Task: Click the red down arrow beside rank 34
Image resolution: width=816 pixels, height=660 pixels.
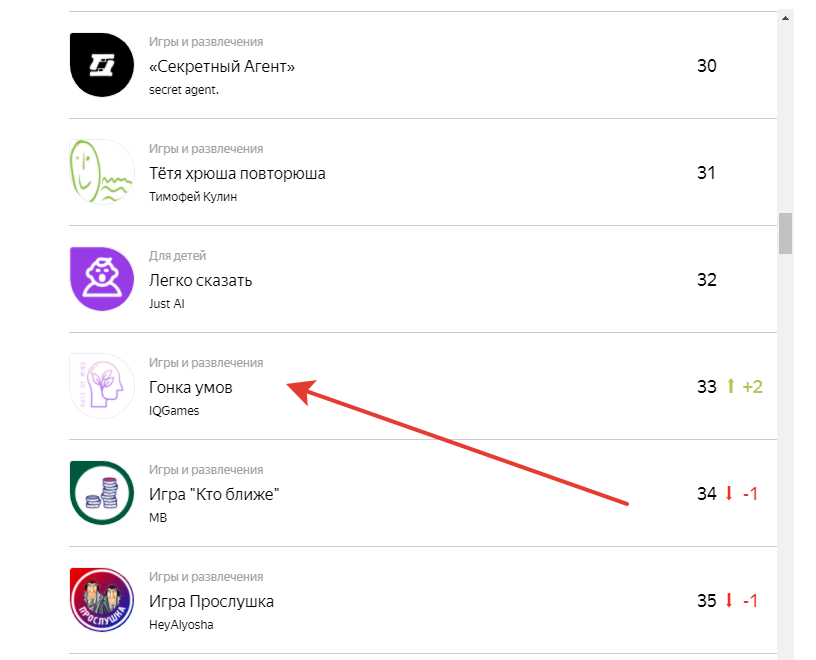Action: [x=729, y=493]
